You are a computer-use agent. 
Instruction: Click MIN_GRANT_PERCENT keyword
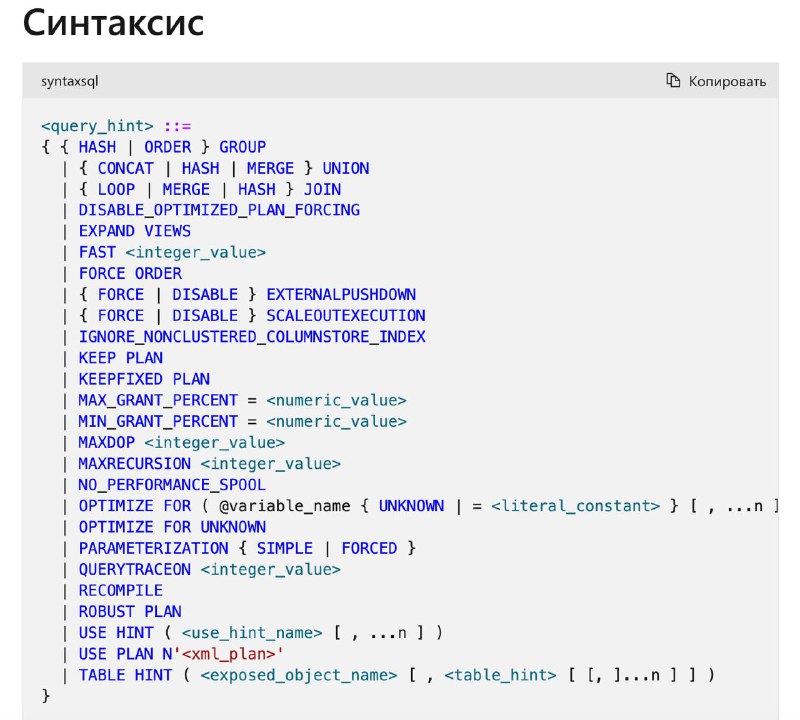click(158, 421)
